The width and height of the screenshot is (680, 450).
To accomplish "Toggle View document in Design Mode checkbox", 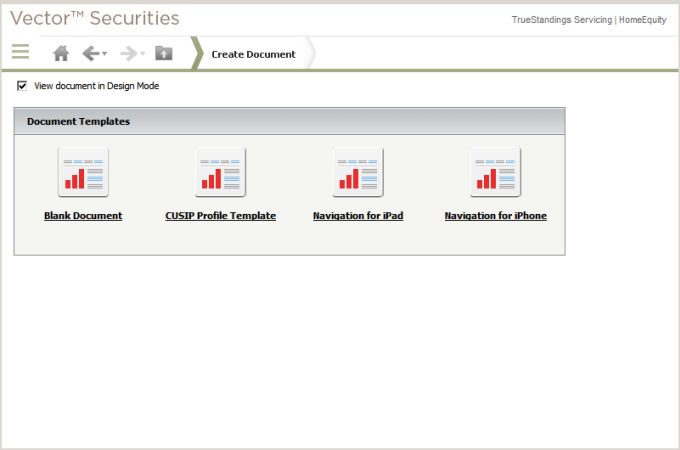I will (x=22, y=86).
